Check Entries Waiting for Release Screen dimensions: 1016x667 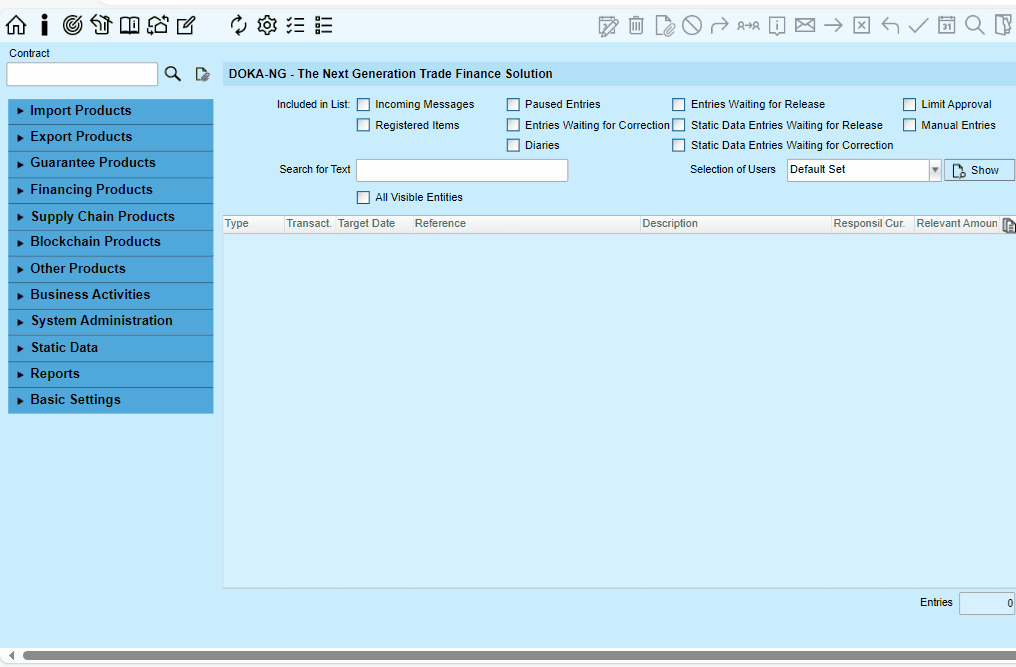click(678, 104)
